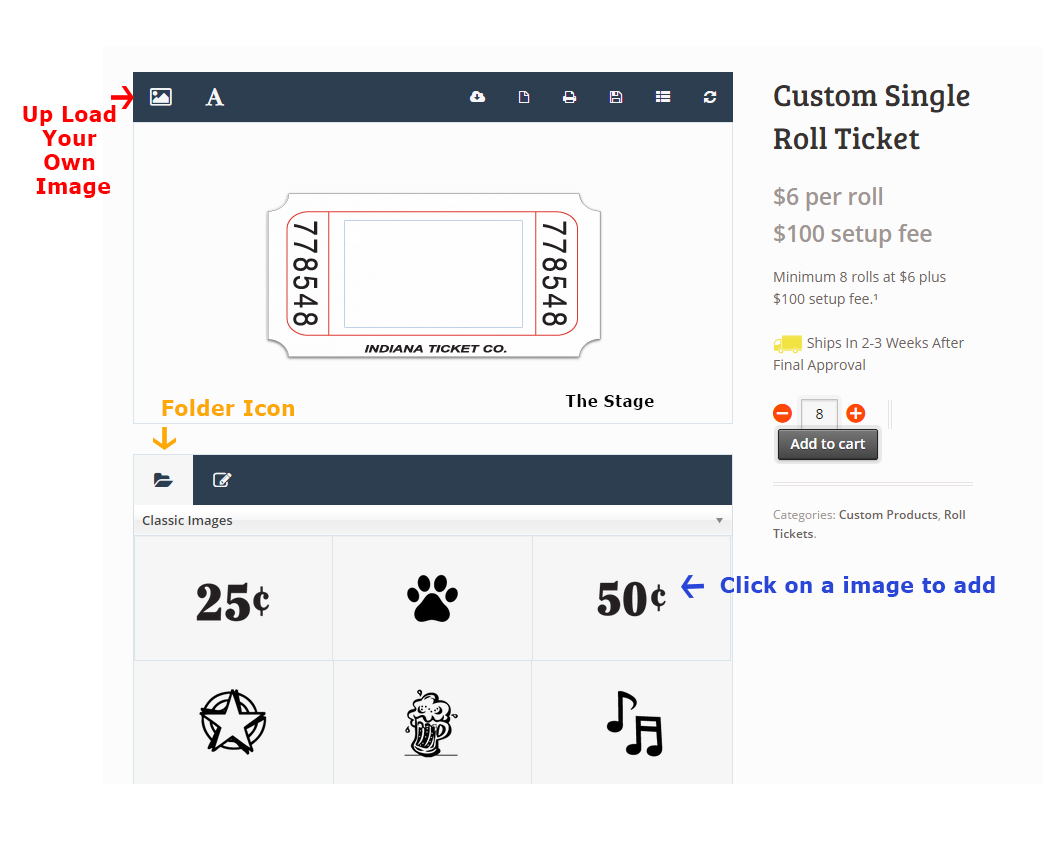1048x864 pixels.
Task: Click the new blank document icon
Action: pyautogui.click(x=524, y=97)
